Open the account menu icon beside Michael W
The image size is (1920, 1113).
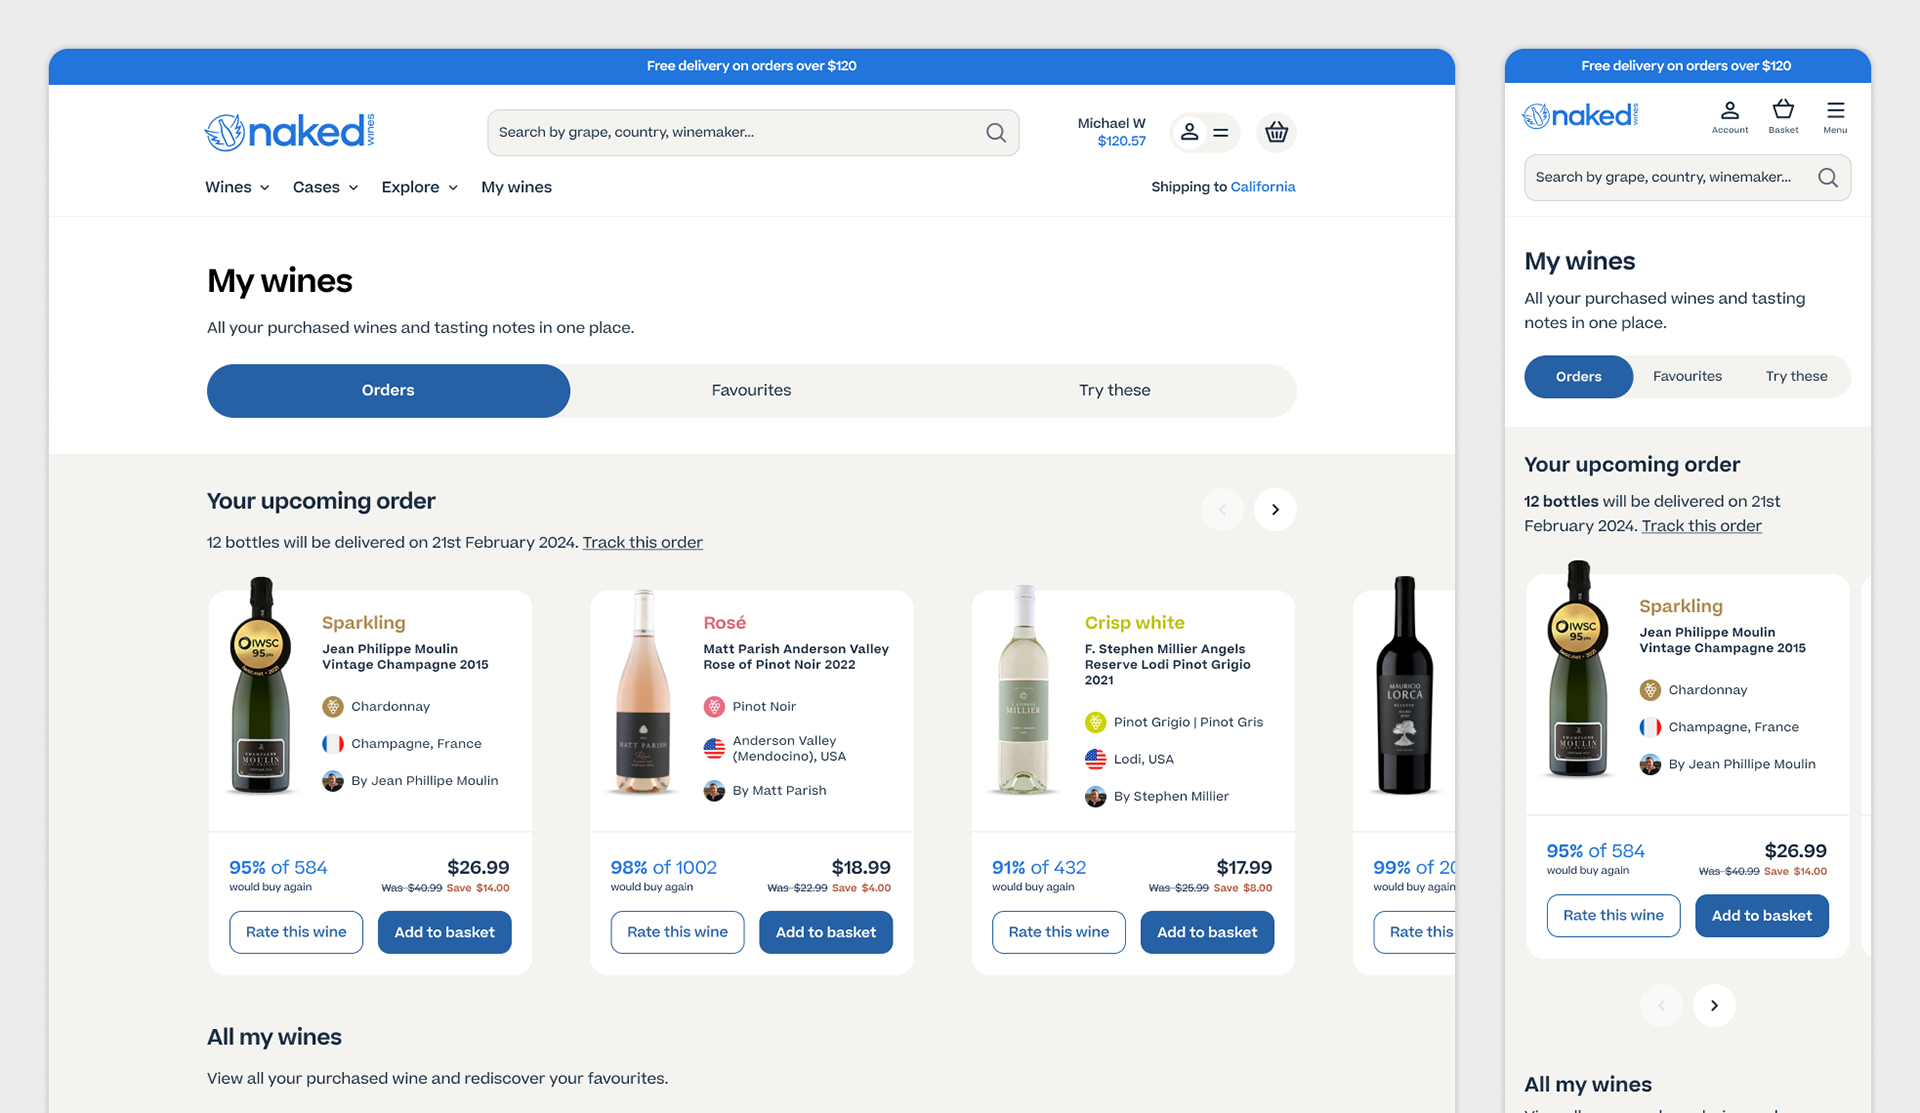click(x=1205, y=132)
